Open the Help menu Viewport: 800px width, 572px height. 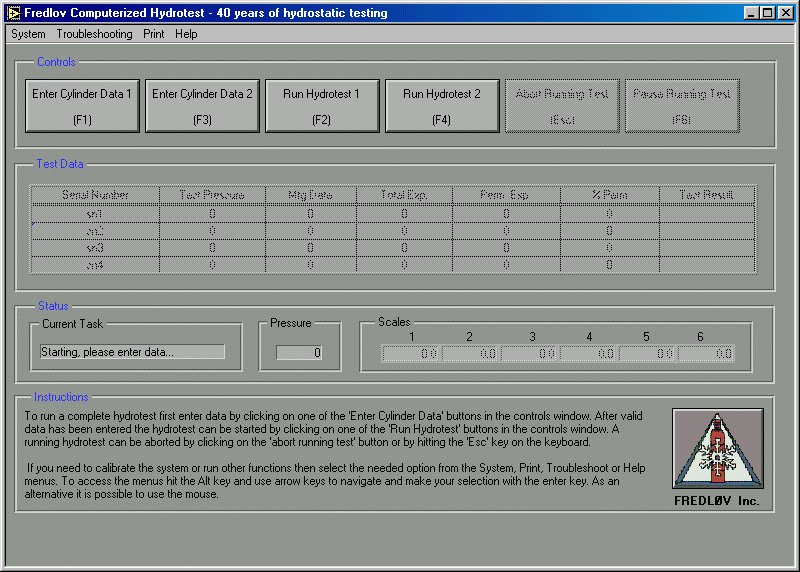186,34
